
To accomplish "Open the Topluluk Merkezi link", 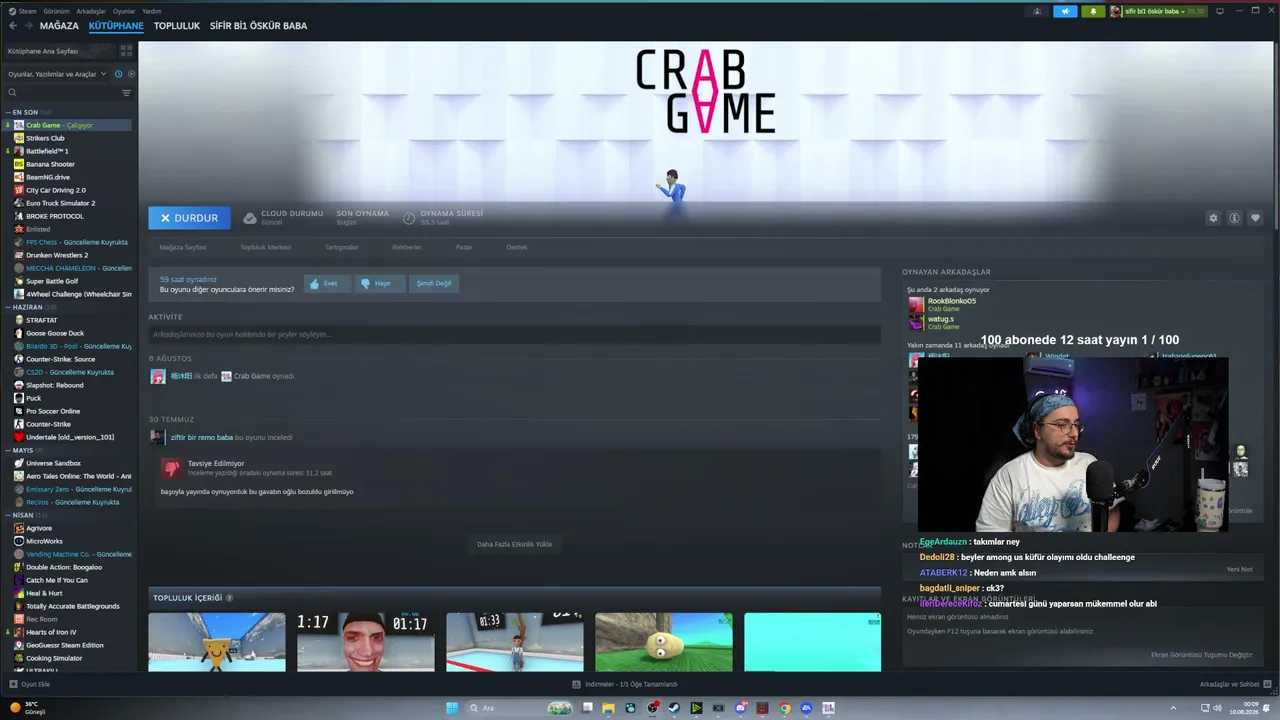I will pos(265,247).
